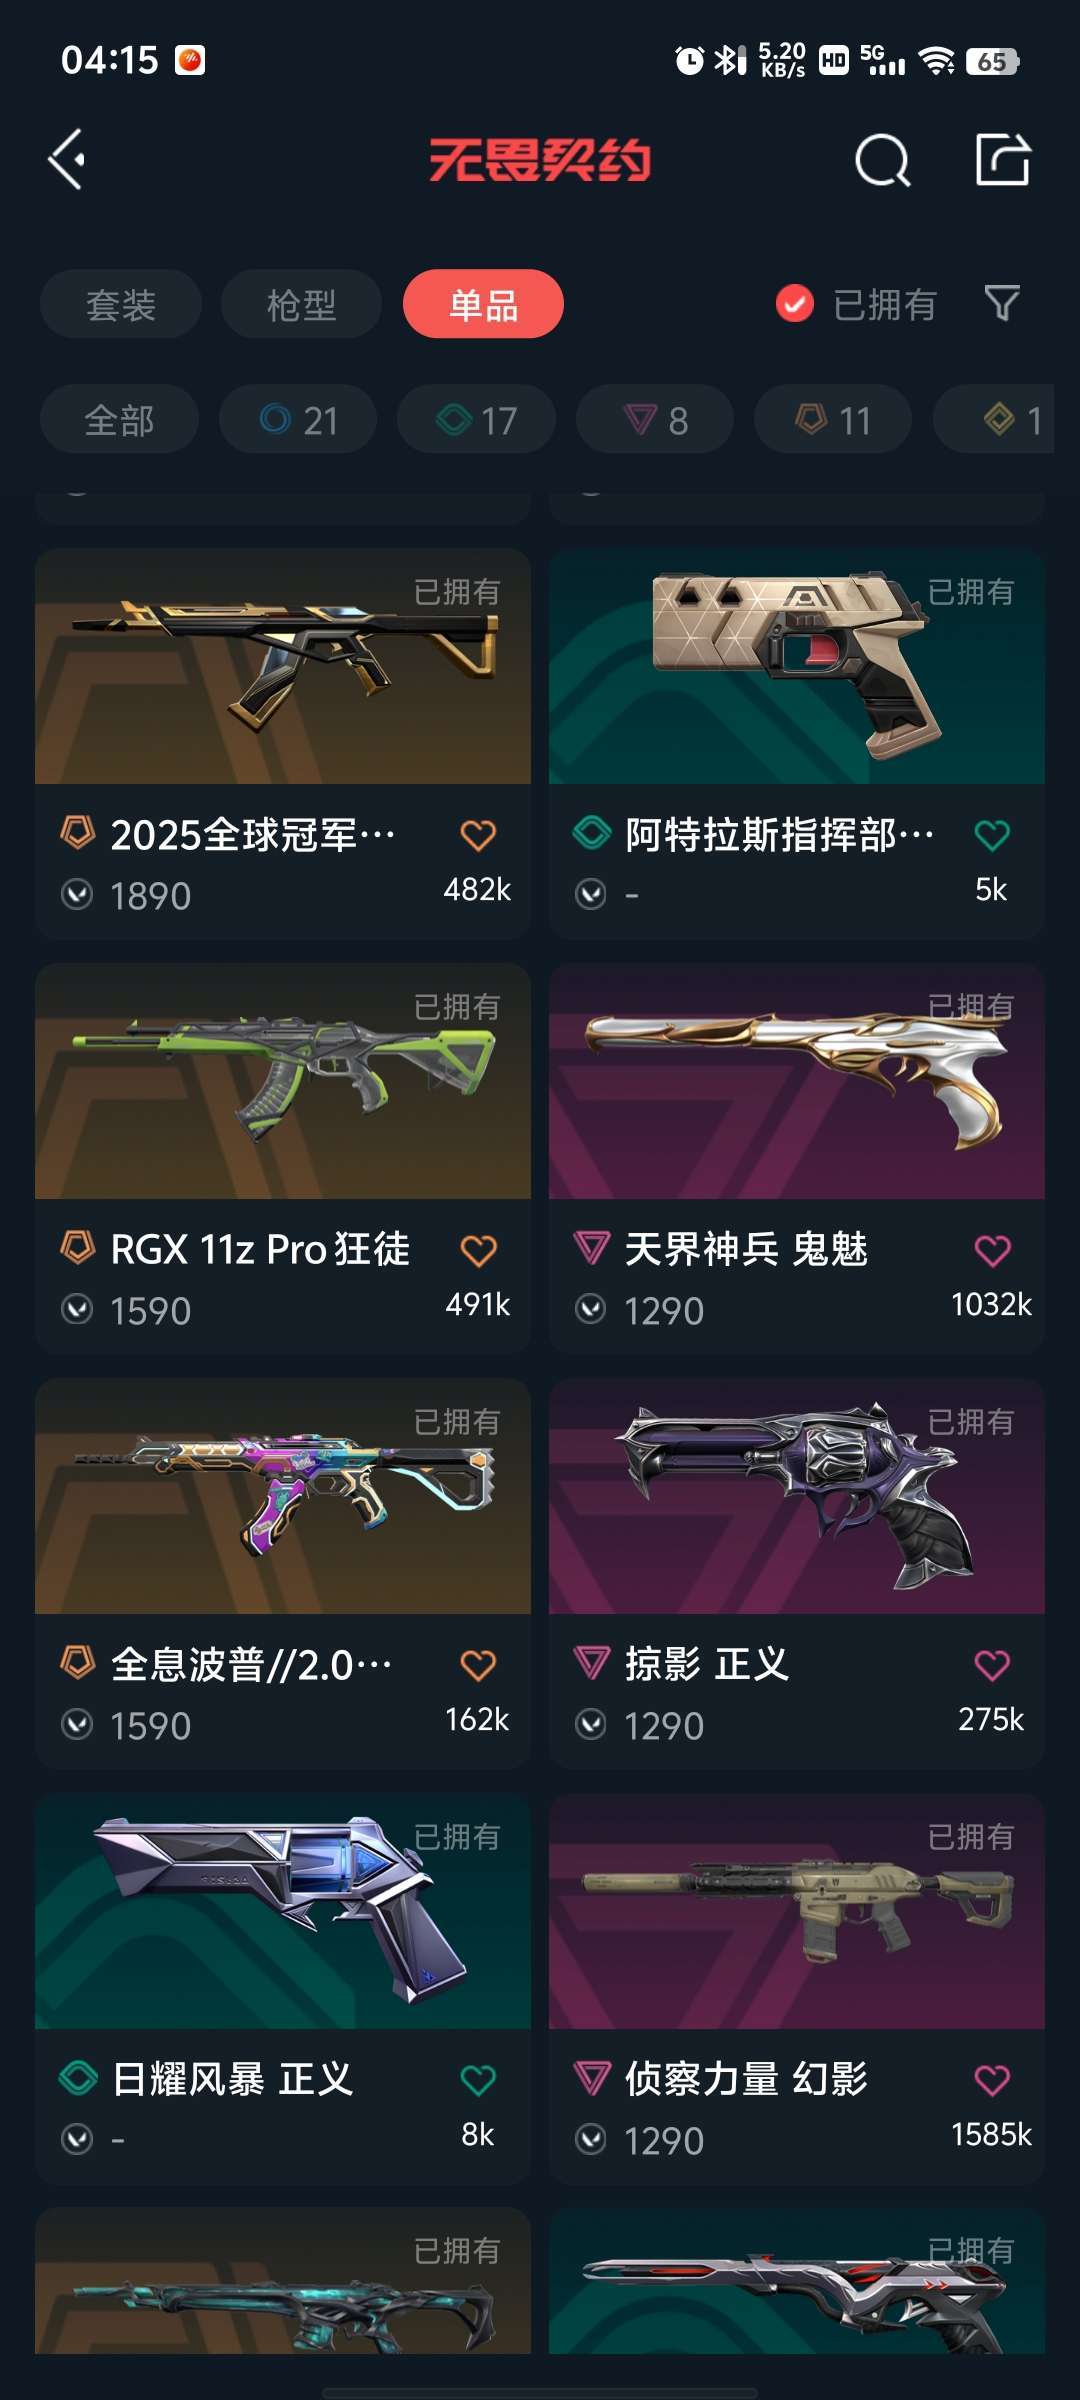Filter by blue tier chip showing 21
The height and width of the screenshot is (2400, 1080).
[x=298, y=420]
